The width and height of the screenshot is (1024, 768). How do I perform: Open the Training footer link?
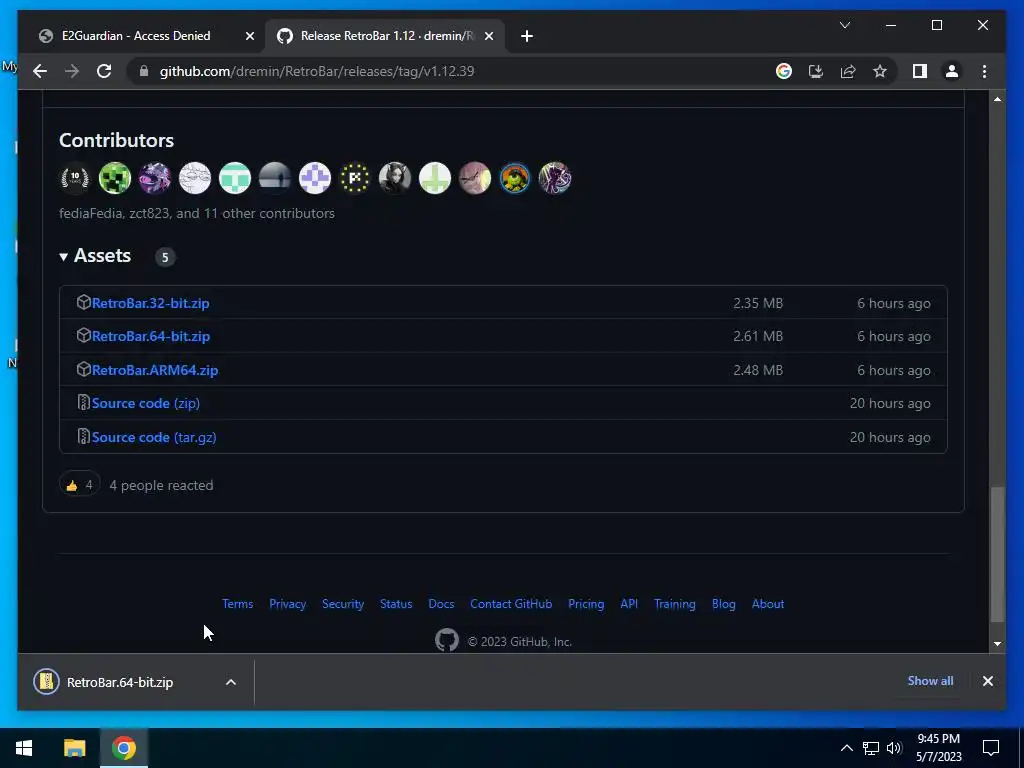pos(675,604)
